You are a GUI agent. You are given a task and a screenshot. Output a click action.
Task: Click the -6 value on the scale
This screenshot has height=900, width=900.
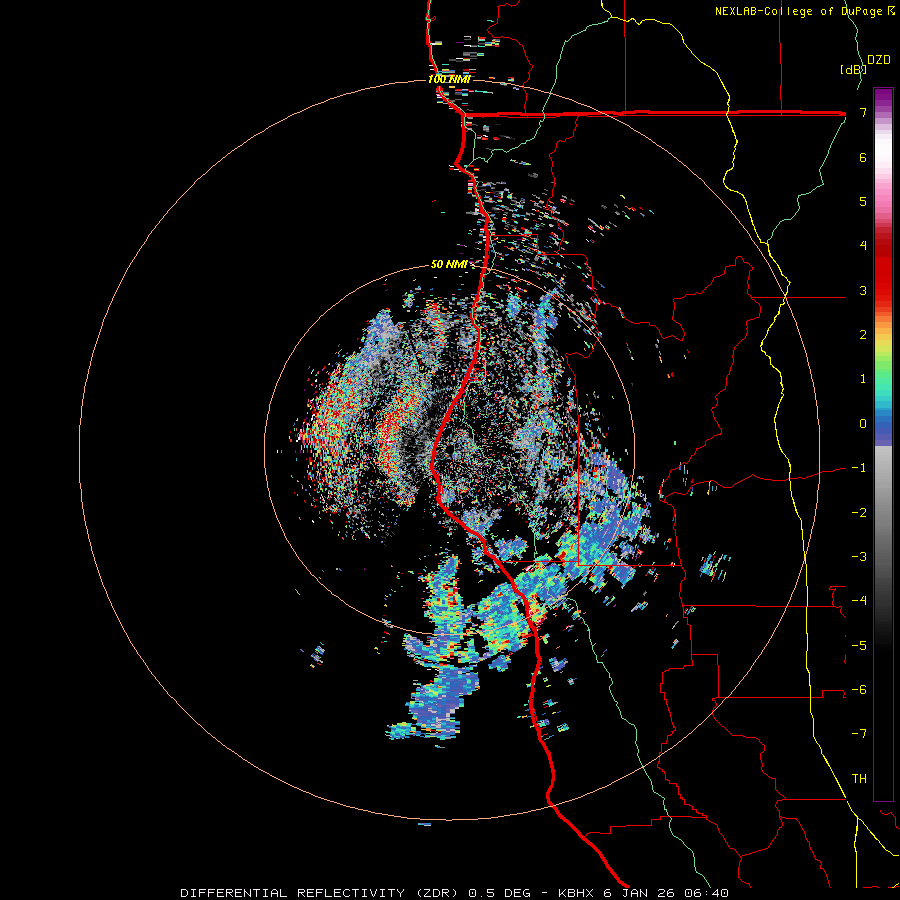859,690
